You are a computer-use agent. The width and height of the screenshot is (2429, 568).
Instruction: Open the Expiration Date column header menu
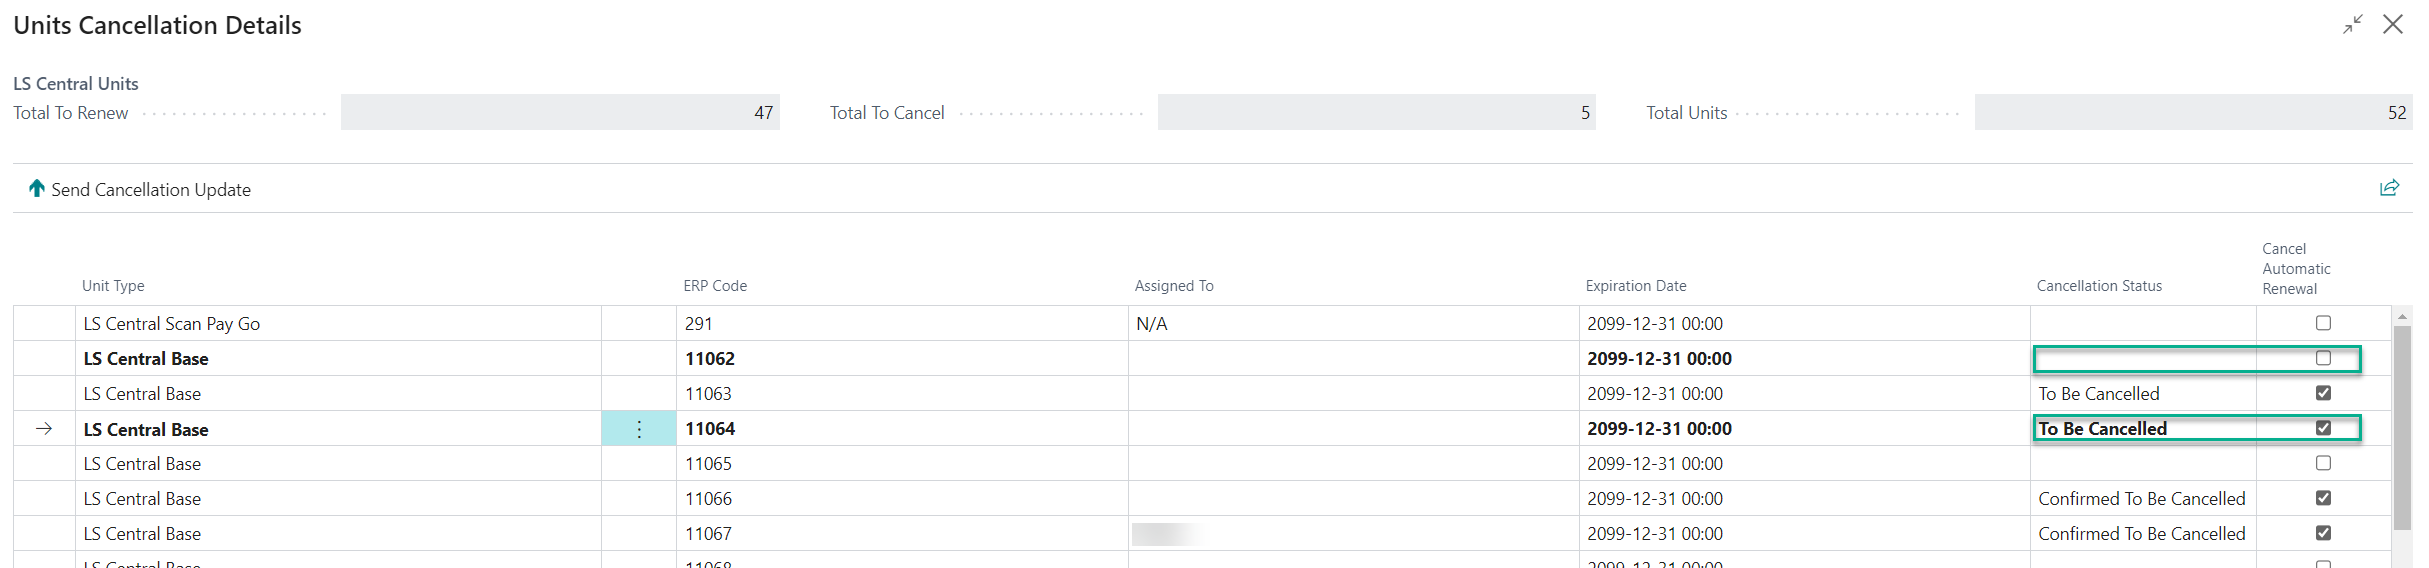1635,286
